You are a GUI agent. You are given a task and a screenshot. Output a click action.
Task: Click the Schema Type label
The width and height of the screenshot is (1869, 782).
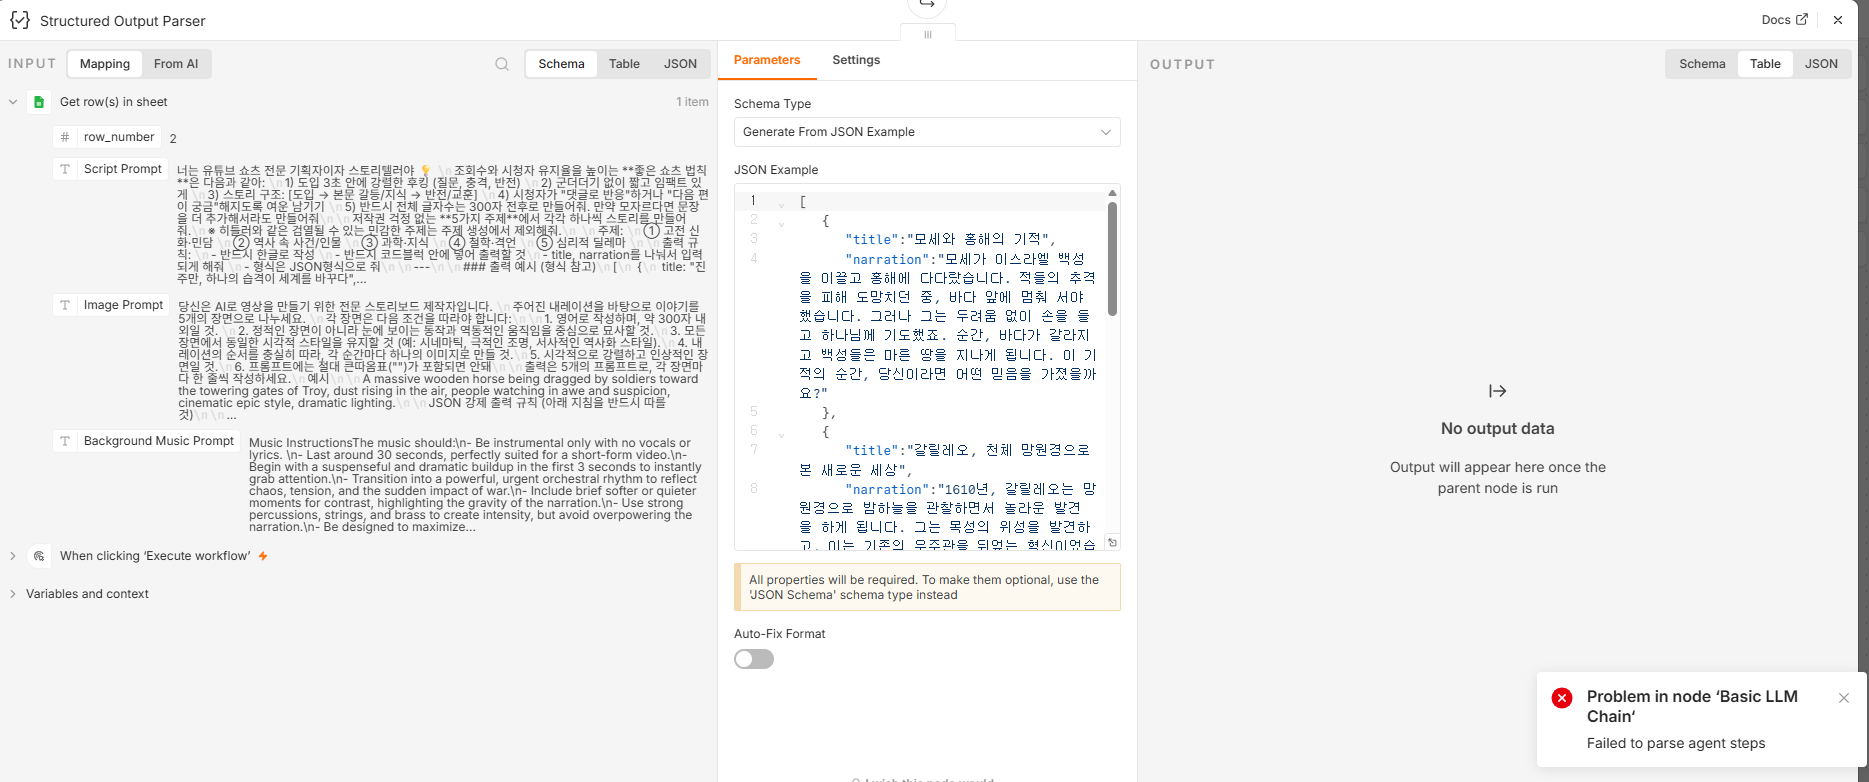coord(772,104)
